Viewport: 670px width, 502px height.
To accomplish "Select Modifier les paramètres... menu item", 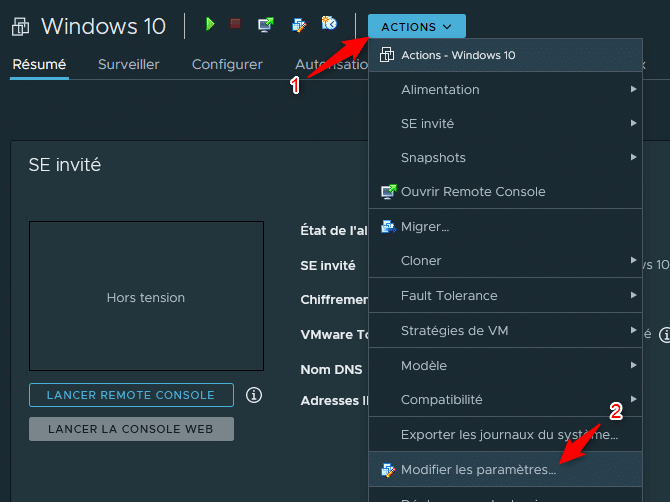I will pos(478,470).
